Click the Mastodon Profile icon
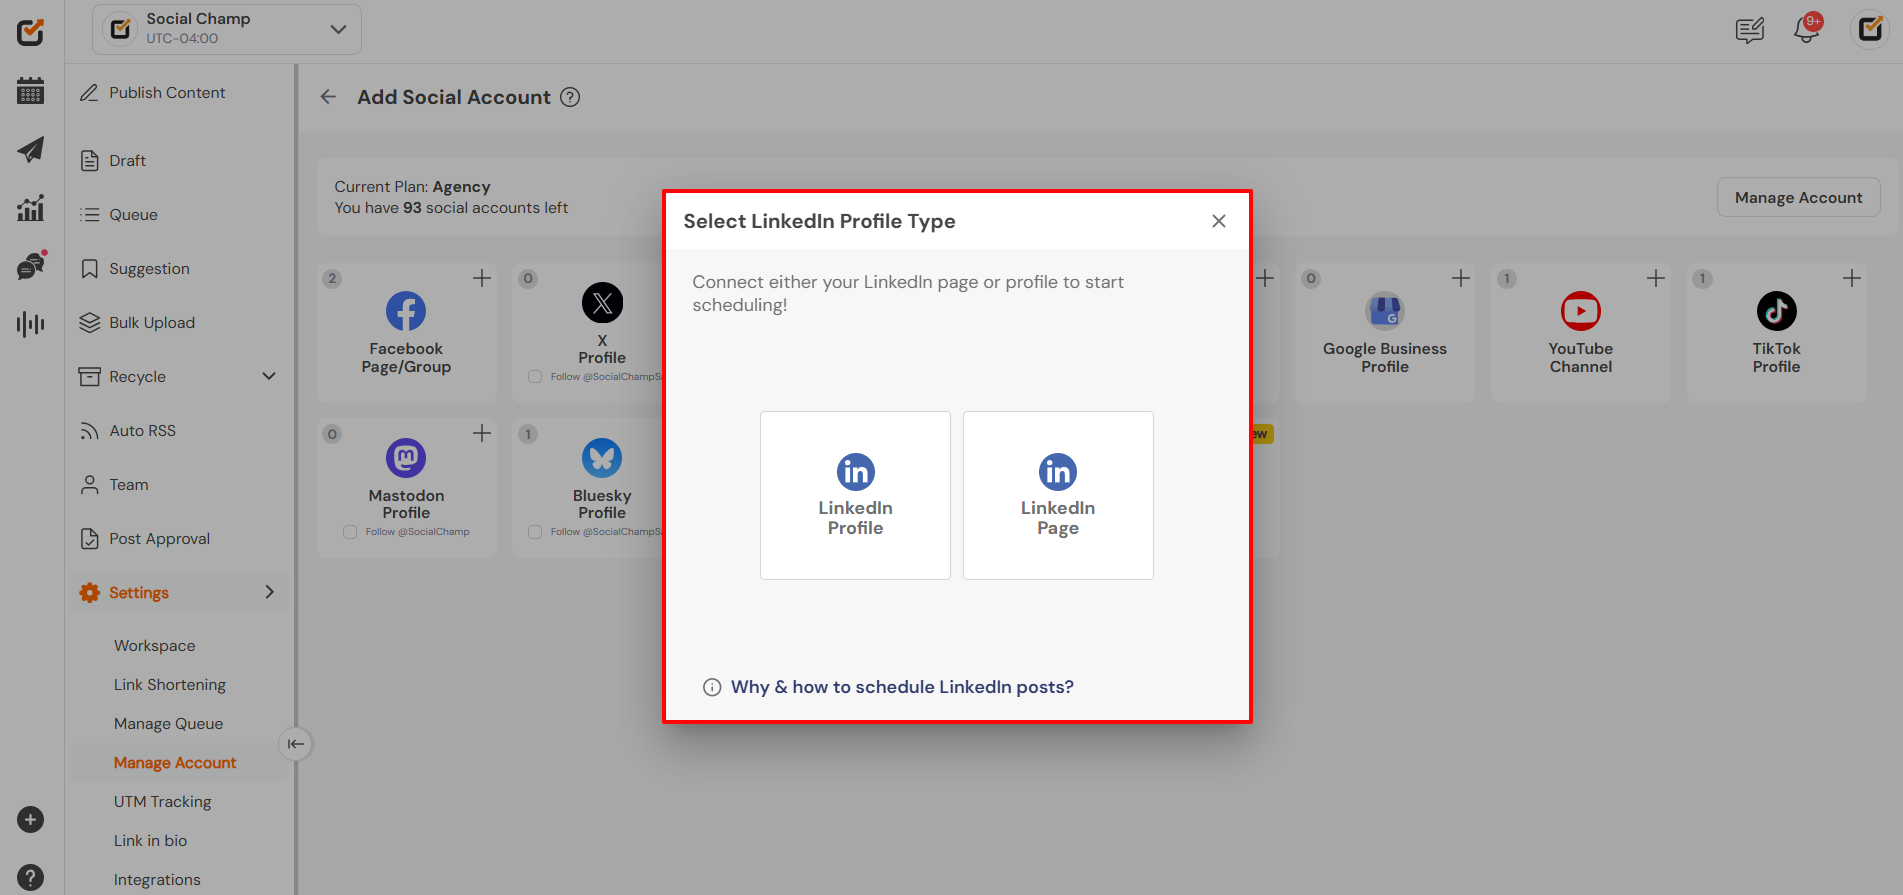Screen dimensions: 1903x895 pyautogui.click(x=406, y=458)
